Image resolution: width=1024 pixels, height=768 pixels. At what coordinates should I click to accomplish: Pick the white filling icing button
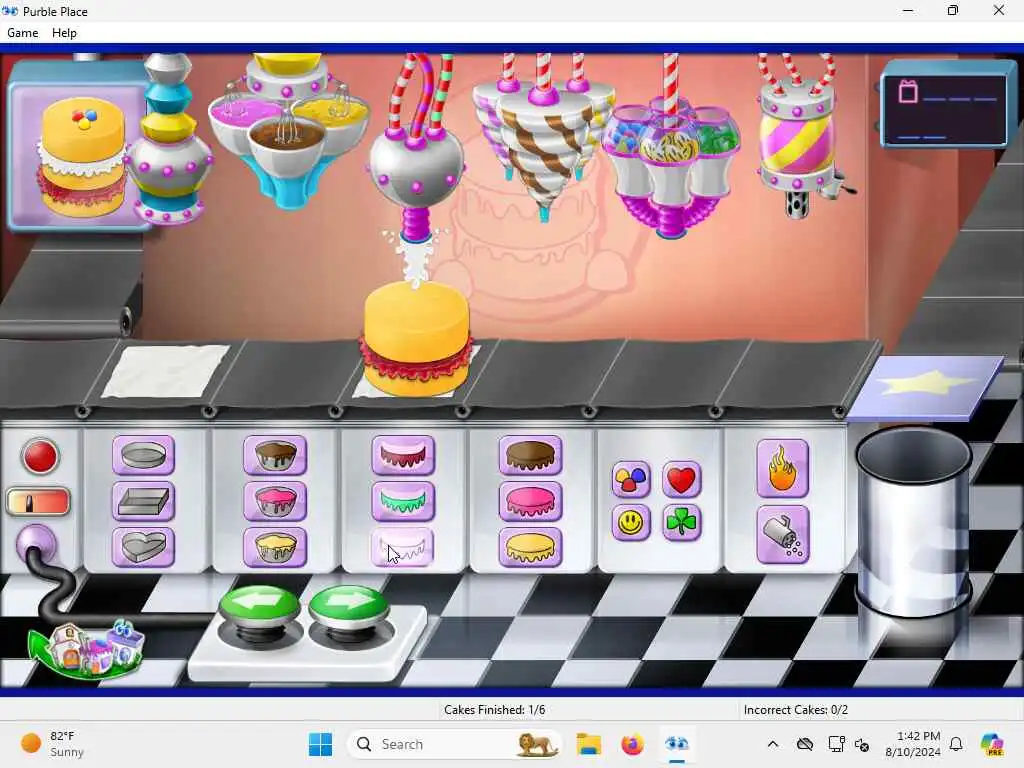(x=403, y=547)
